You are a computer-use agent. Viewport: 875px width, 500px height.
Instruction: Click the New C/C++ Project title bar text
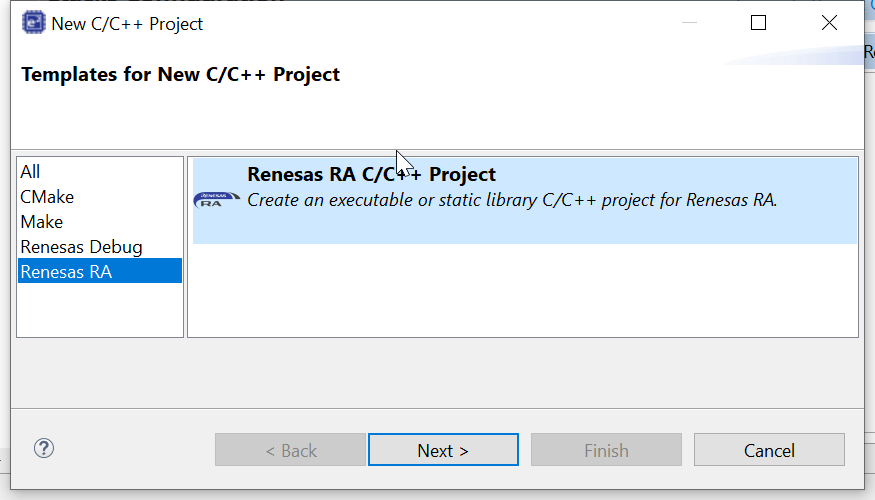pyautogui.click(x=127, y=23)
